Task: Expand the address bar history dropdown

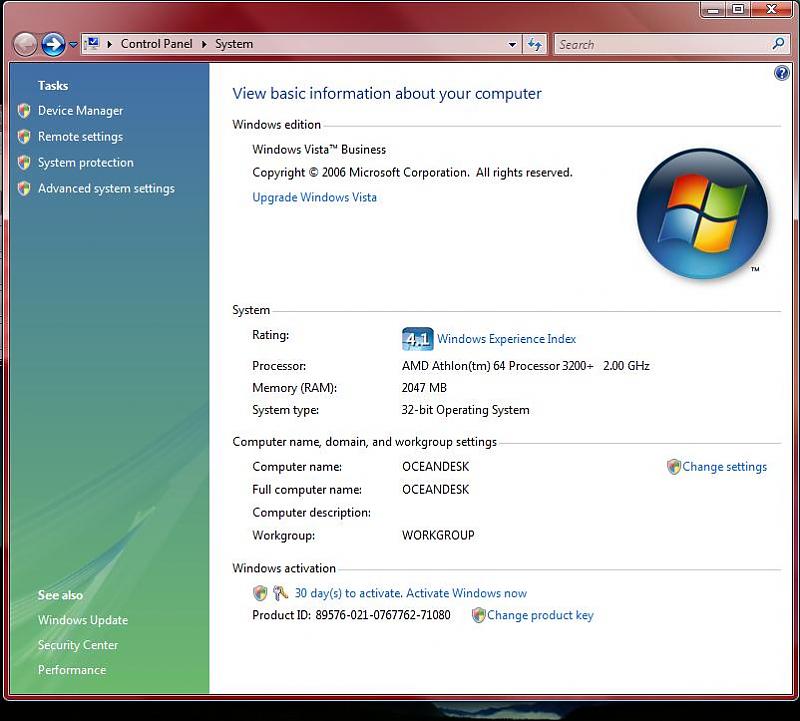Action: pos(512,45)
